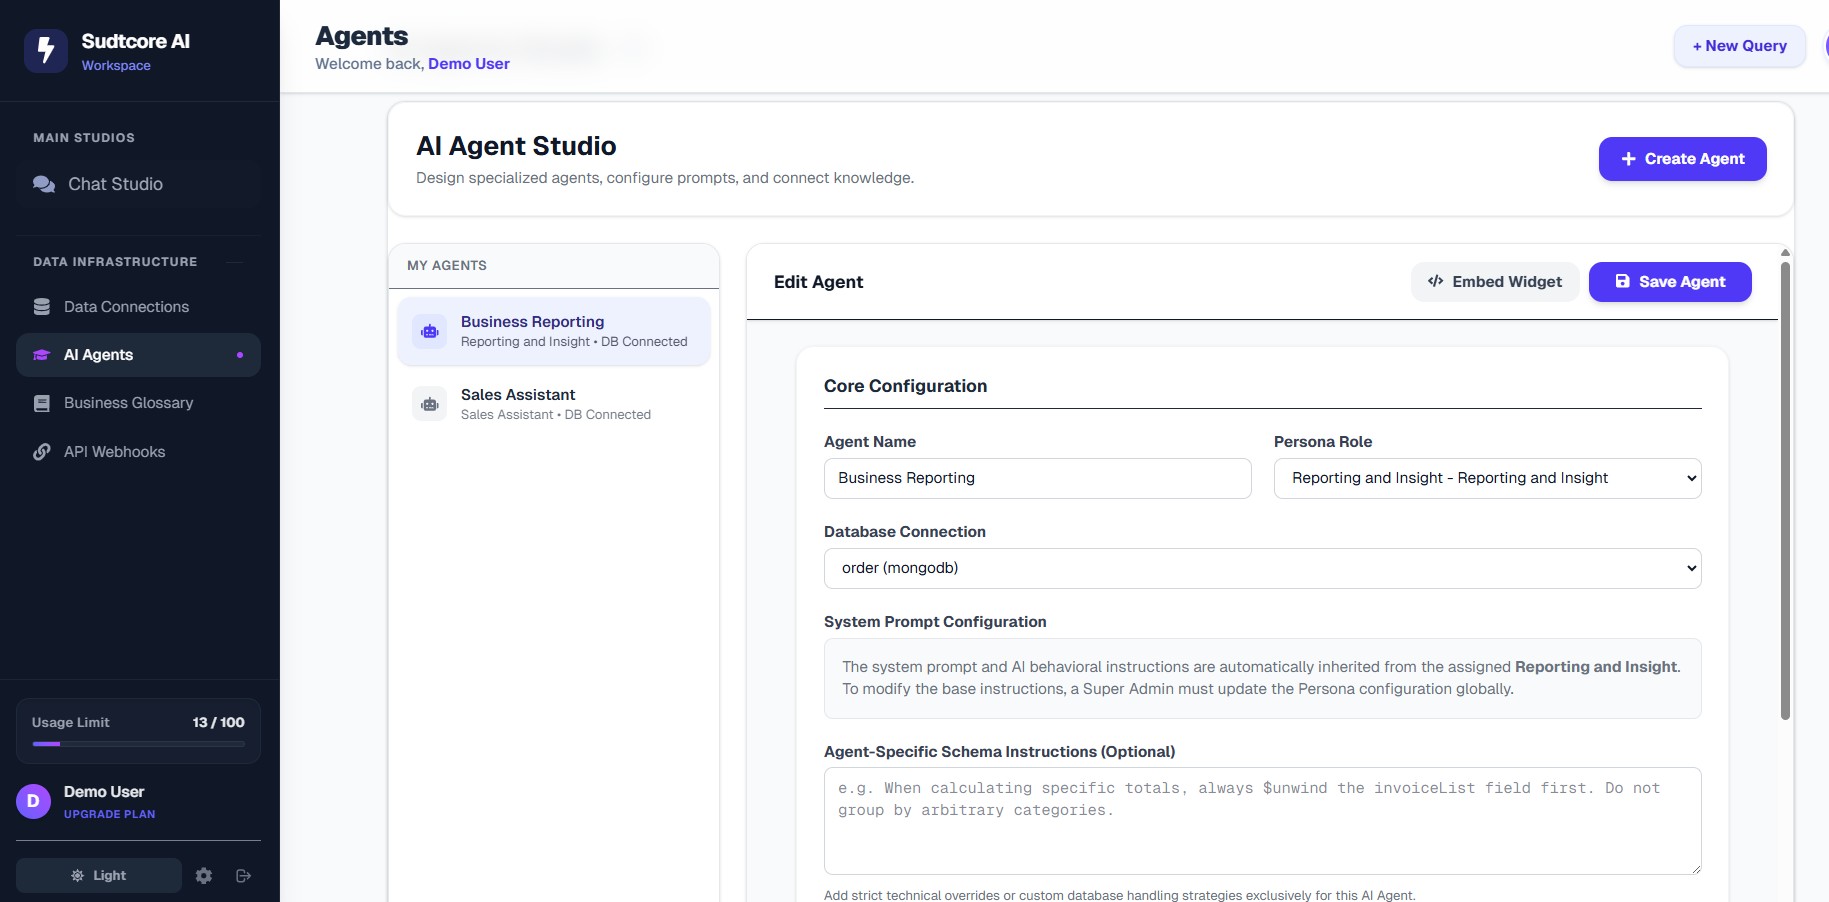The width and height of the screenshot is (1829, 902).
Task: Focus the Agent Name input field
Action: click(x=1037, y=478)
